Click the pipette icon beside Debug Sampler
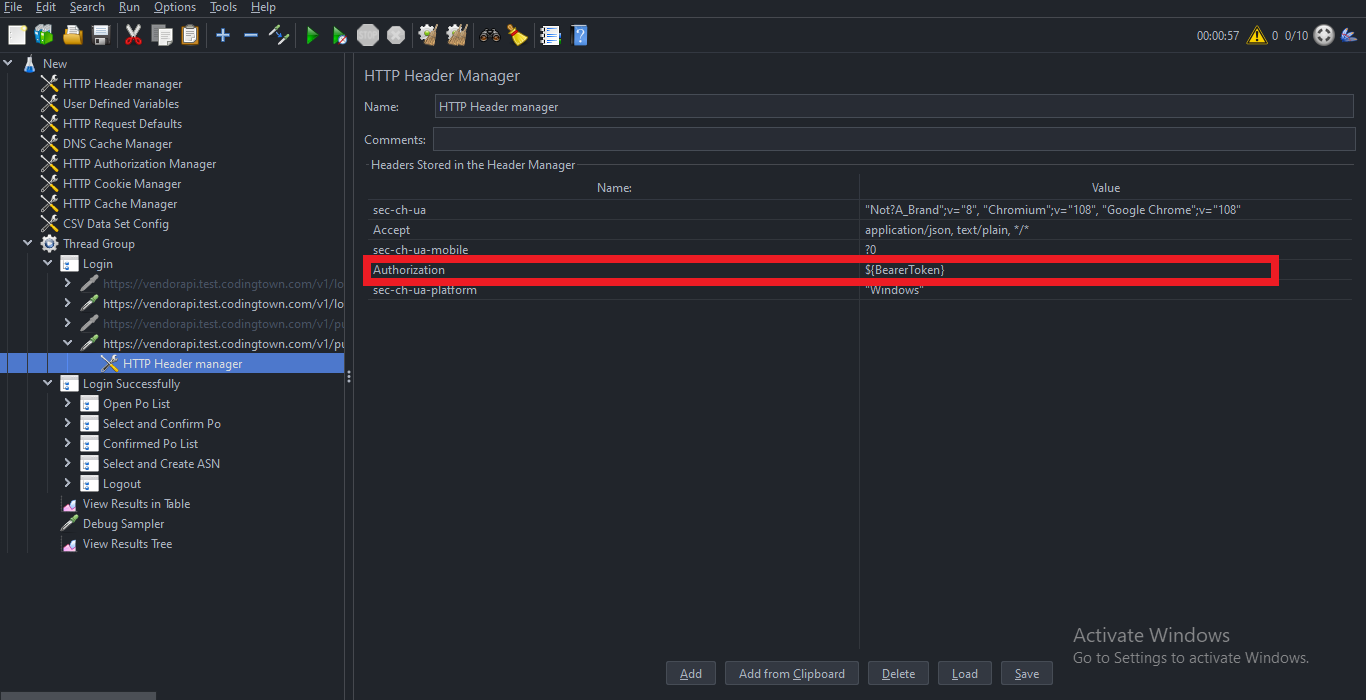 tap(70, 523)
